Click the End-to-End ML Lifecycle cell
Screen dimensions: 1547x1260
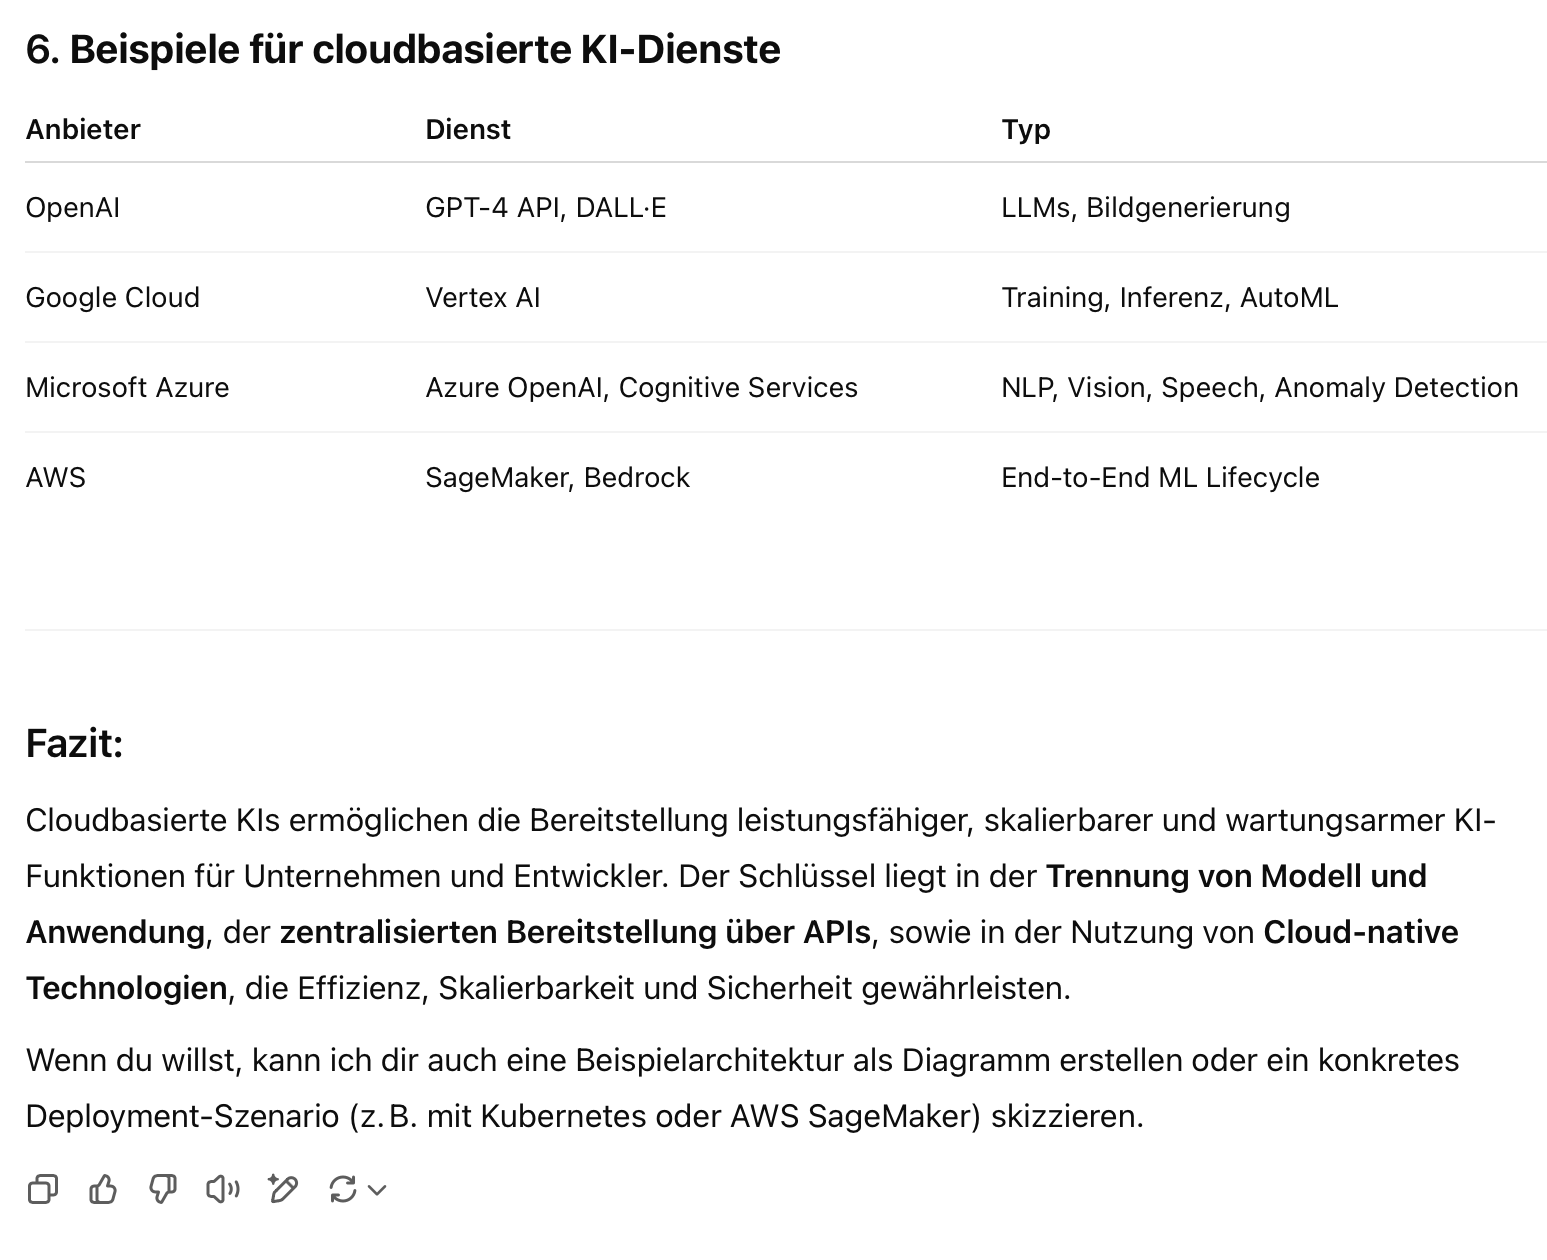pos(1160,477)
